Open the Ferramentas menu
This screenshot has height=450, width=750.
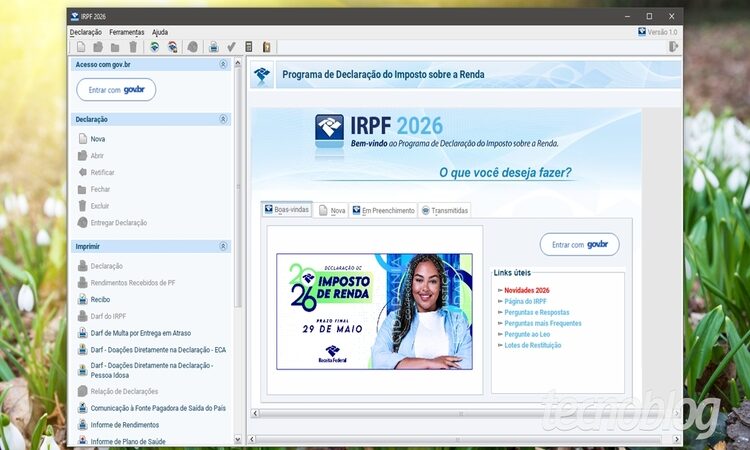point(126,32)
